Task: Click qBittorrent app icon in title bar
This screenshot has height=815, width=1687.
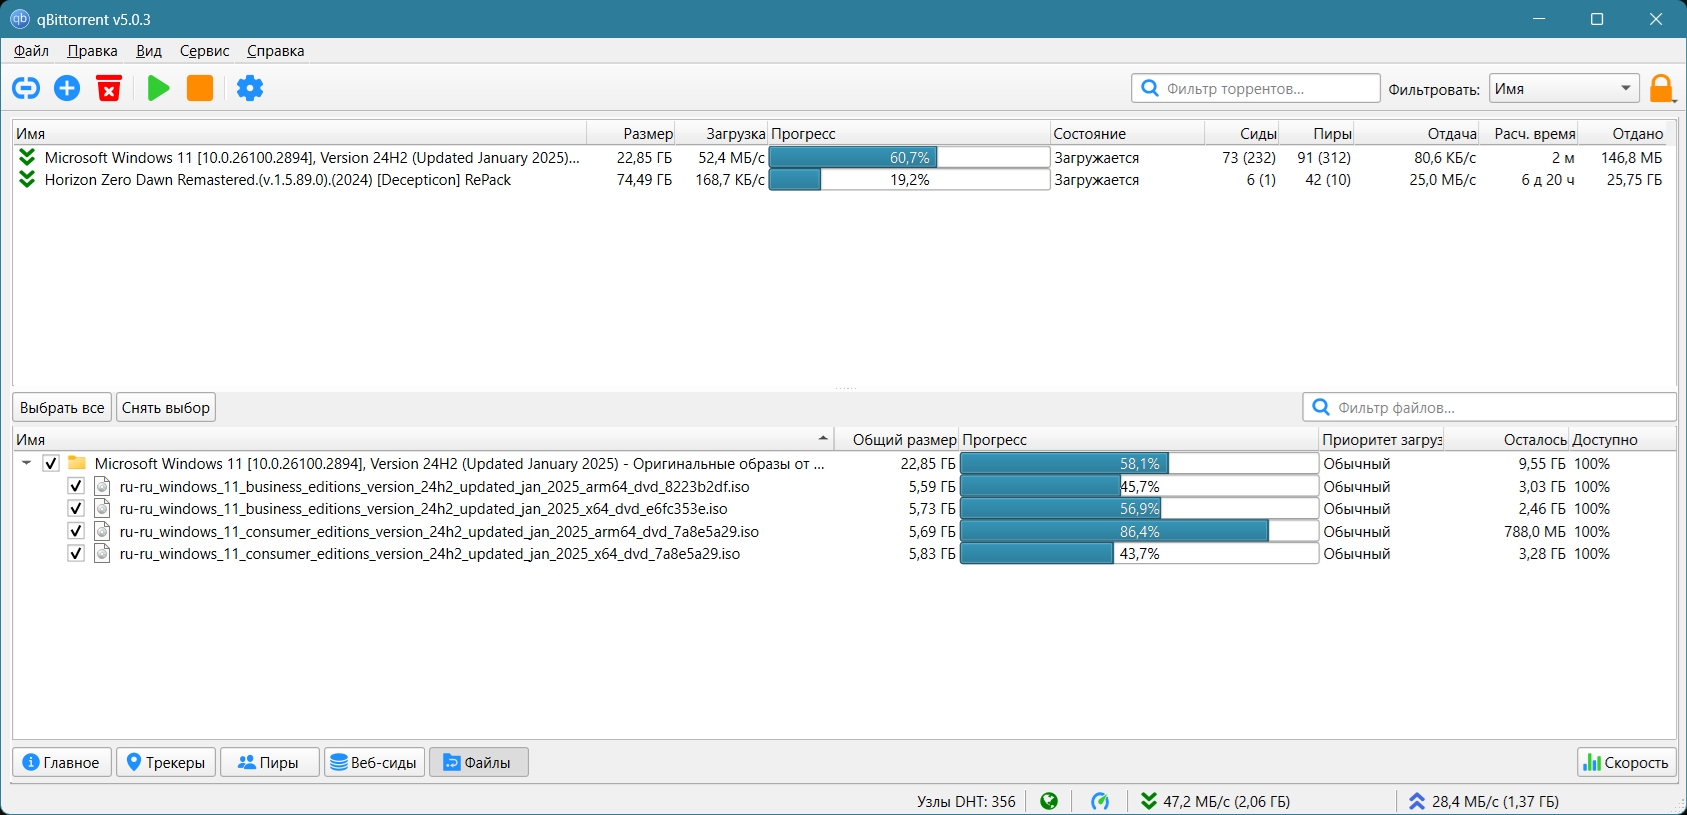Action: pos(20,19)
